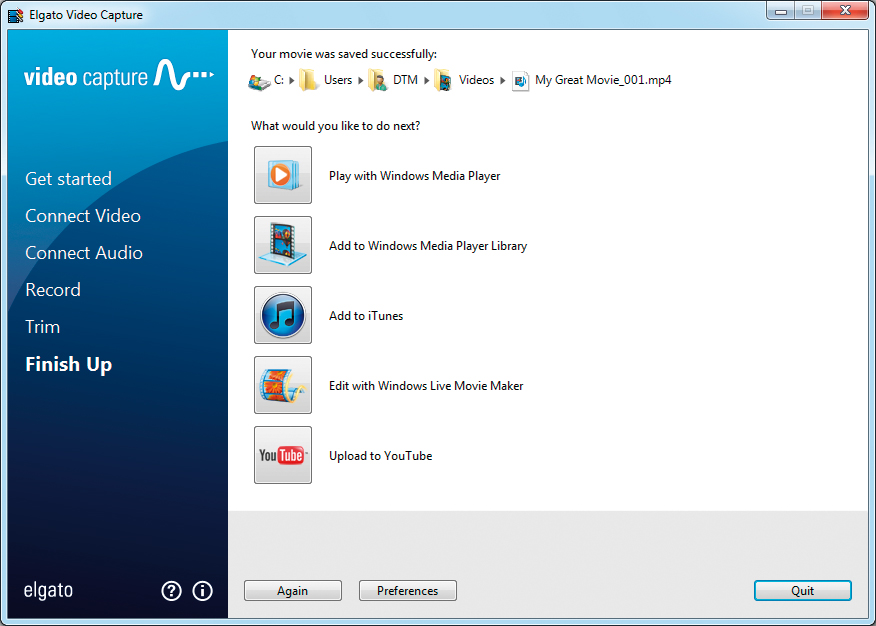Open the Record step in sidebar
This screenshot has height=626, width=876.
52,290
